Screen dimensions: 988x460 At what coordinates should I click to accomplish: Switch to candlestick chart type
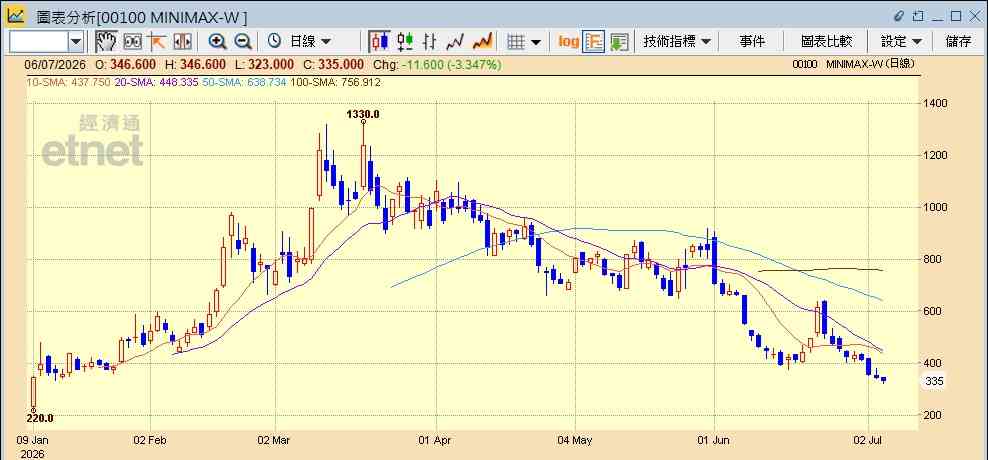point(379,42)
